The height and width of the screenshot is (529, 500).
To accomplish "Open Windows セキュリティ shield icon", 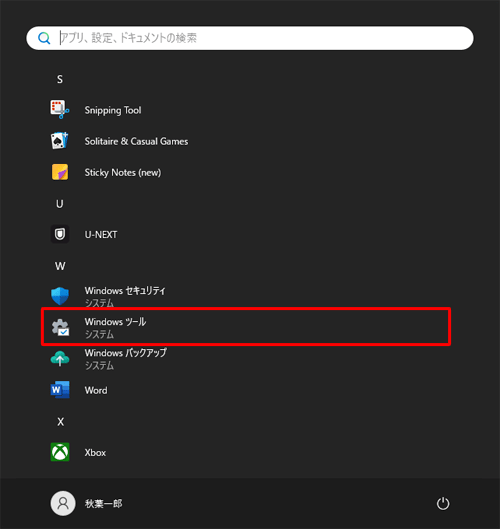I will pos(60,296).
